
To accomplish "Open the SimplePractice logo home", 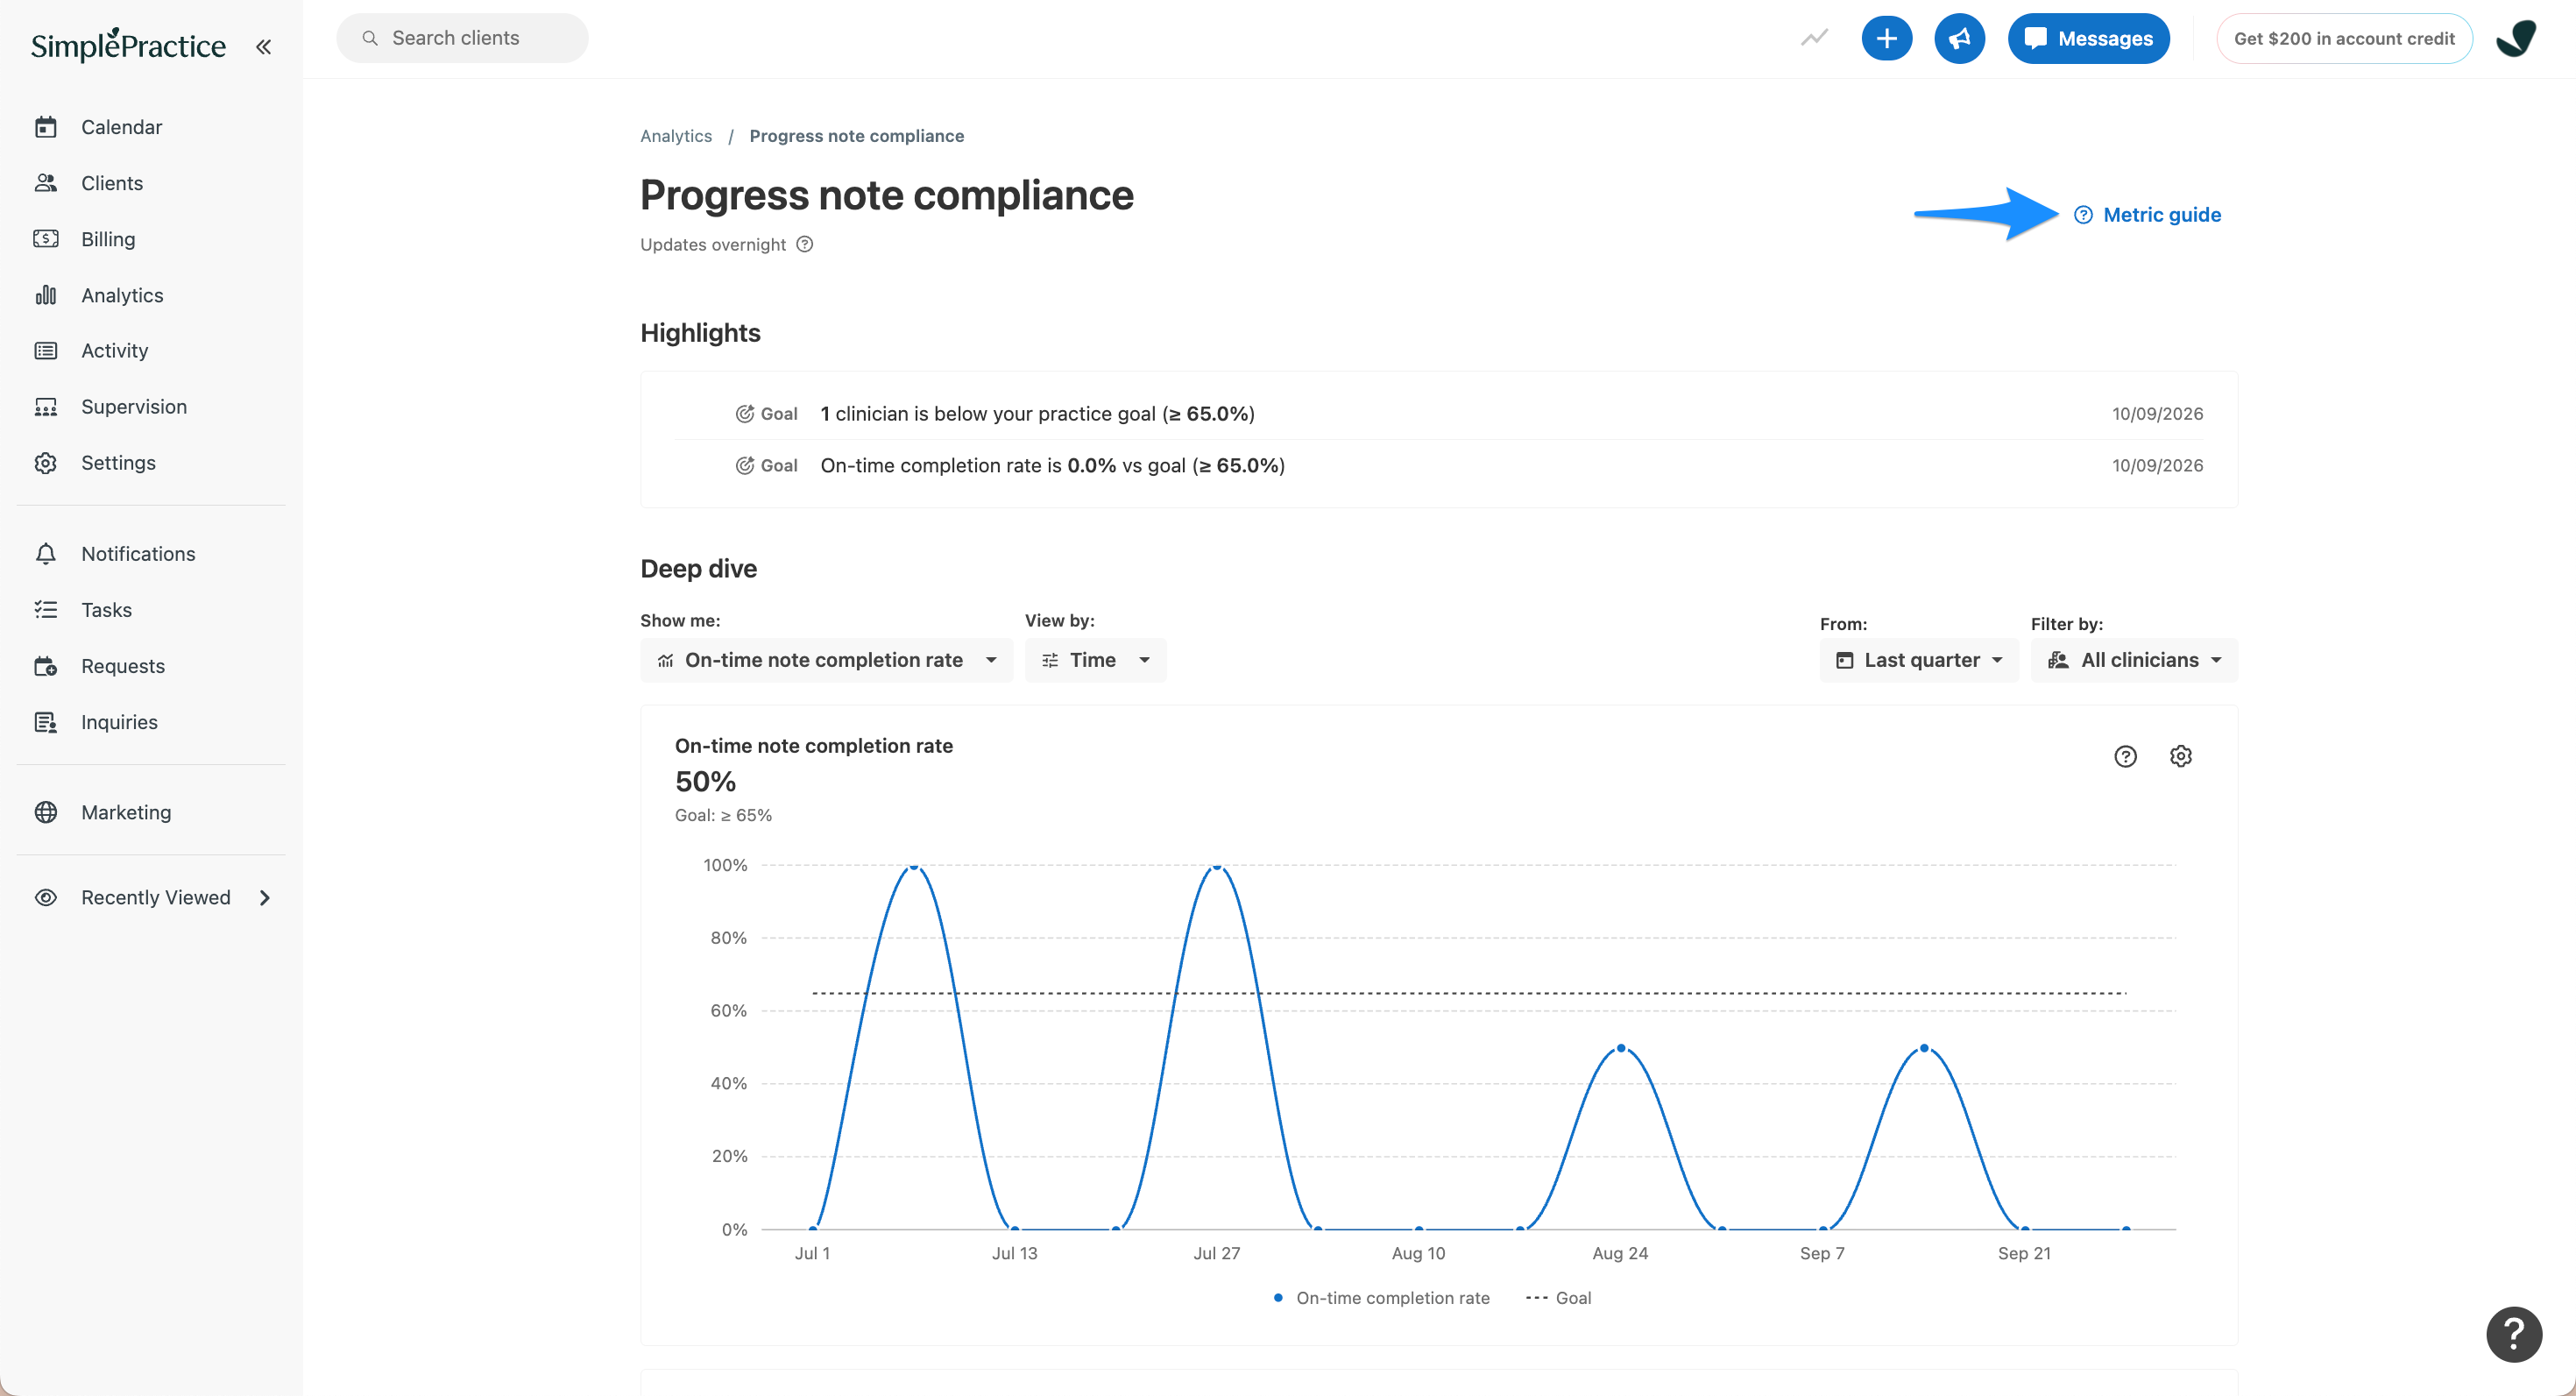I will click(x=128, y=45).
